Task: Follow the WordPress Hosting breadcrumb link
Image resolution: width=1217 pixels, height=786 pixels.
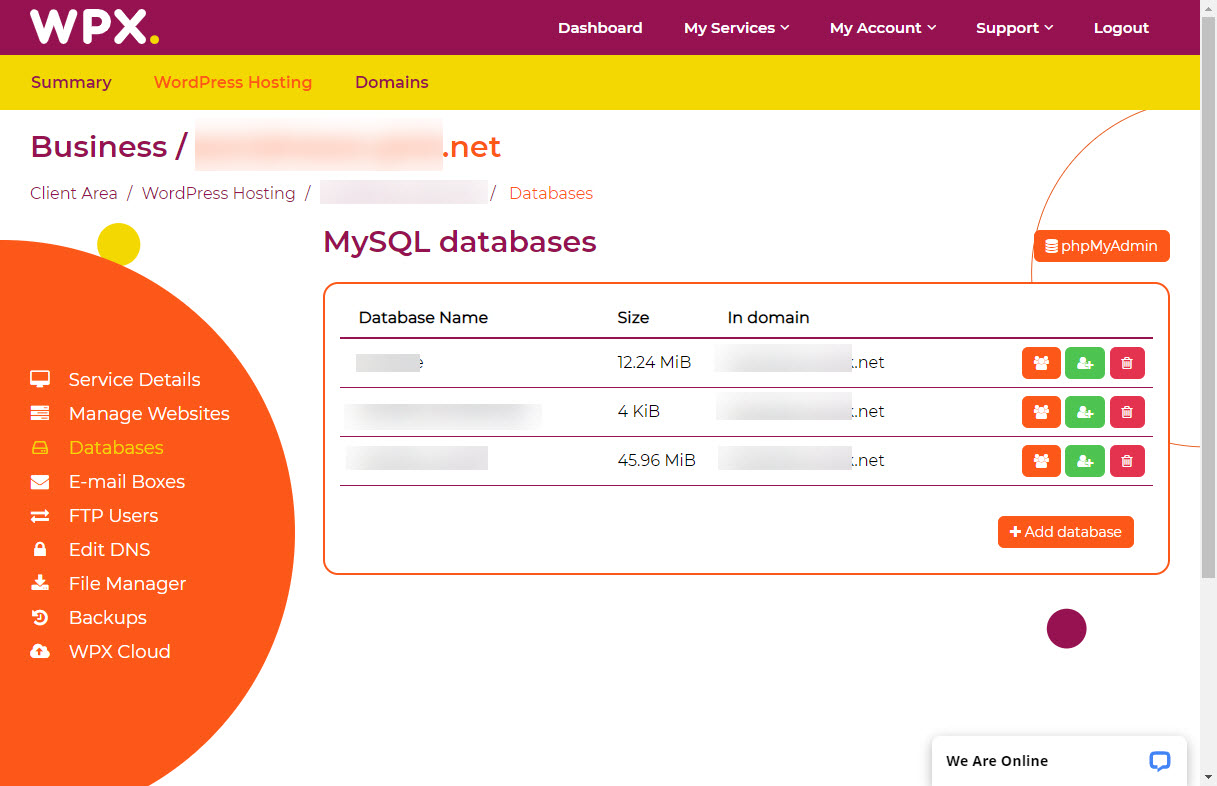Action: point(219,193)
